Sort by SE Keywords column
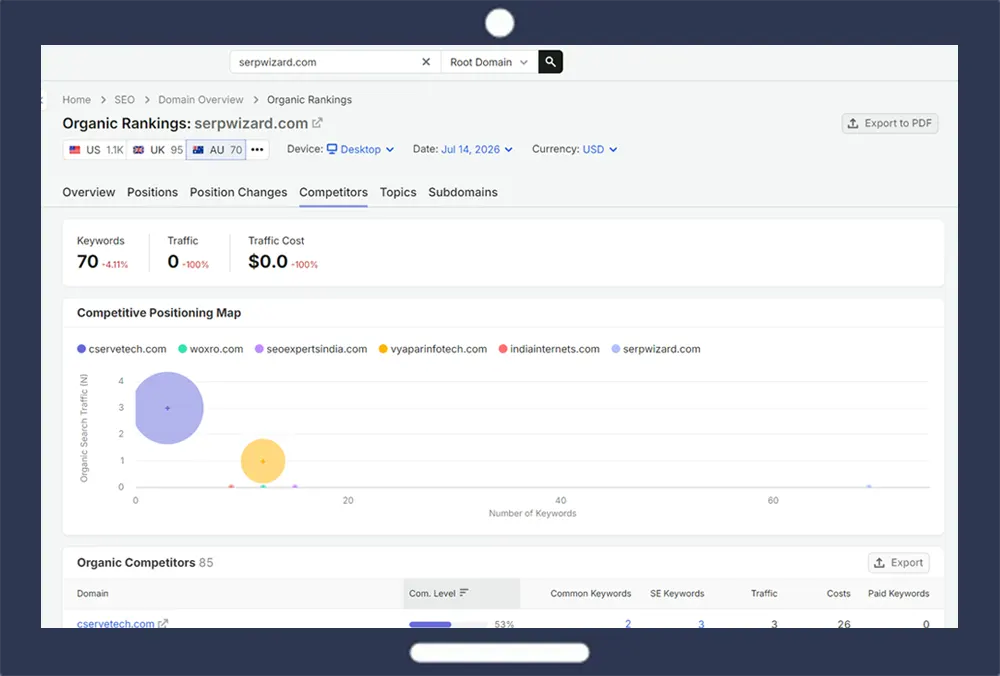The width and height of the screenshot is (1000, 676). 677,593
